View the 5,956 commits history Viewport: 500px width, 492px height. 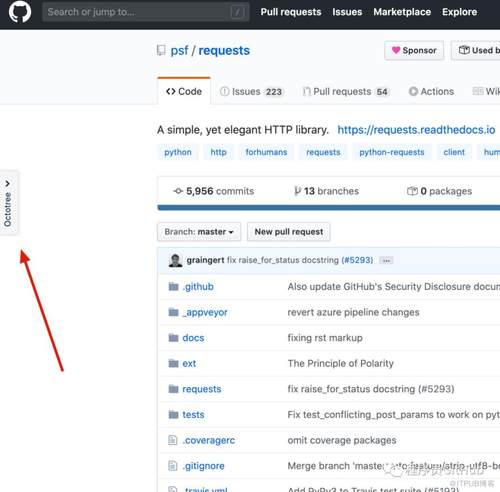click(x=214, y=191)
